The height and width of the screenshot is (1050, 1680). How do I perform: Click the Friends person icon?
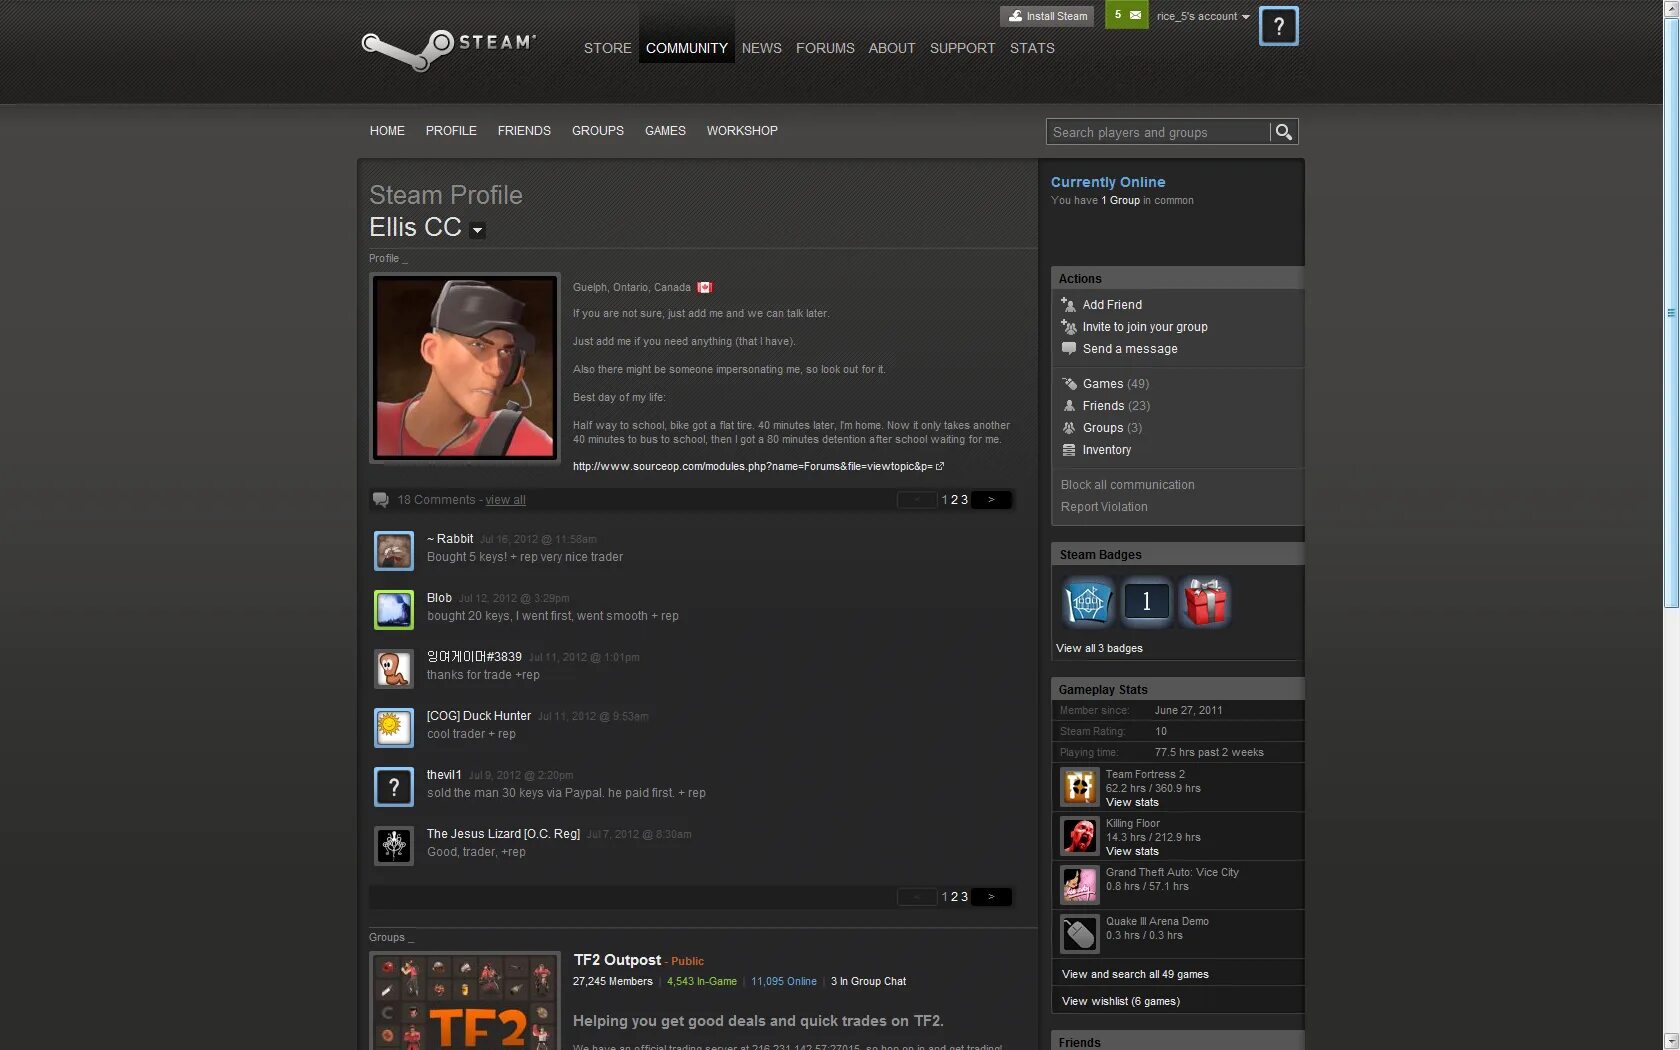pyautogui.click(x=1068, y=406)
